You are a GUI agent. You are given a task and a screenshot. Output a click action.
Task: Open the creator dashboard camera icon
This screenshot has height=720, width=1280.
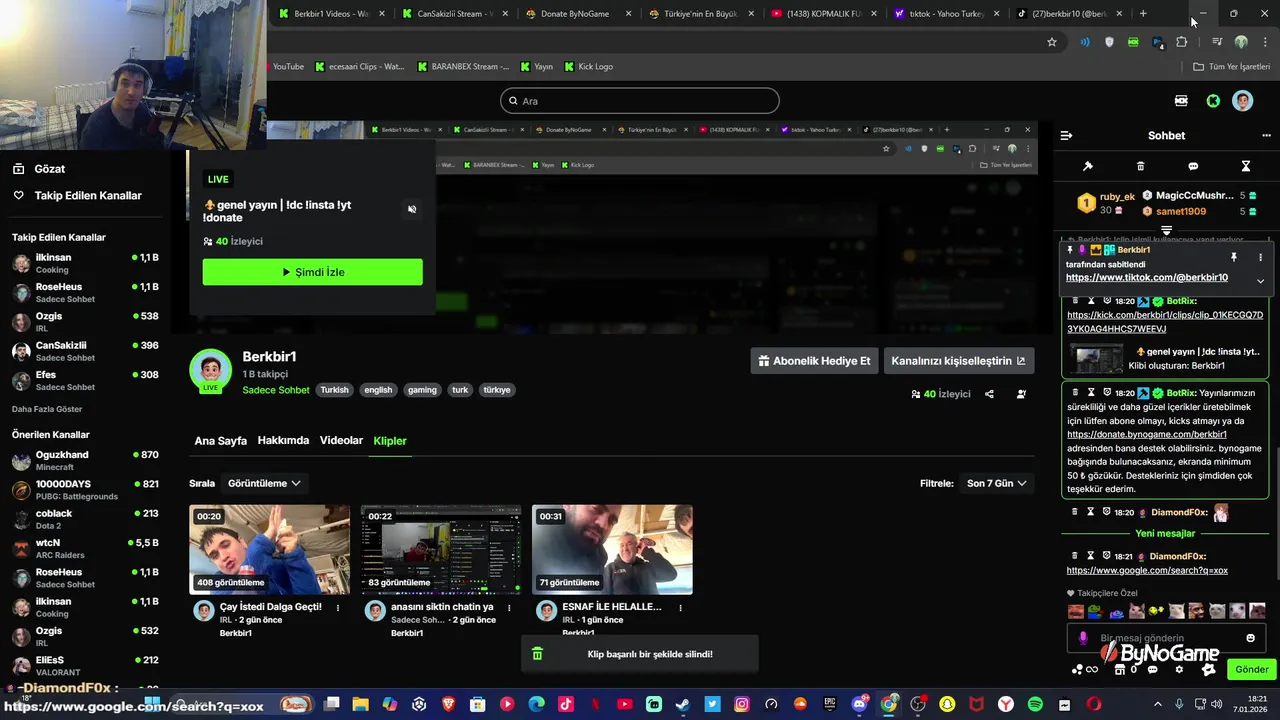tap(1181, 101)
